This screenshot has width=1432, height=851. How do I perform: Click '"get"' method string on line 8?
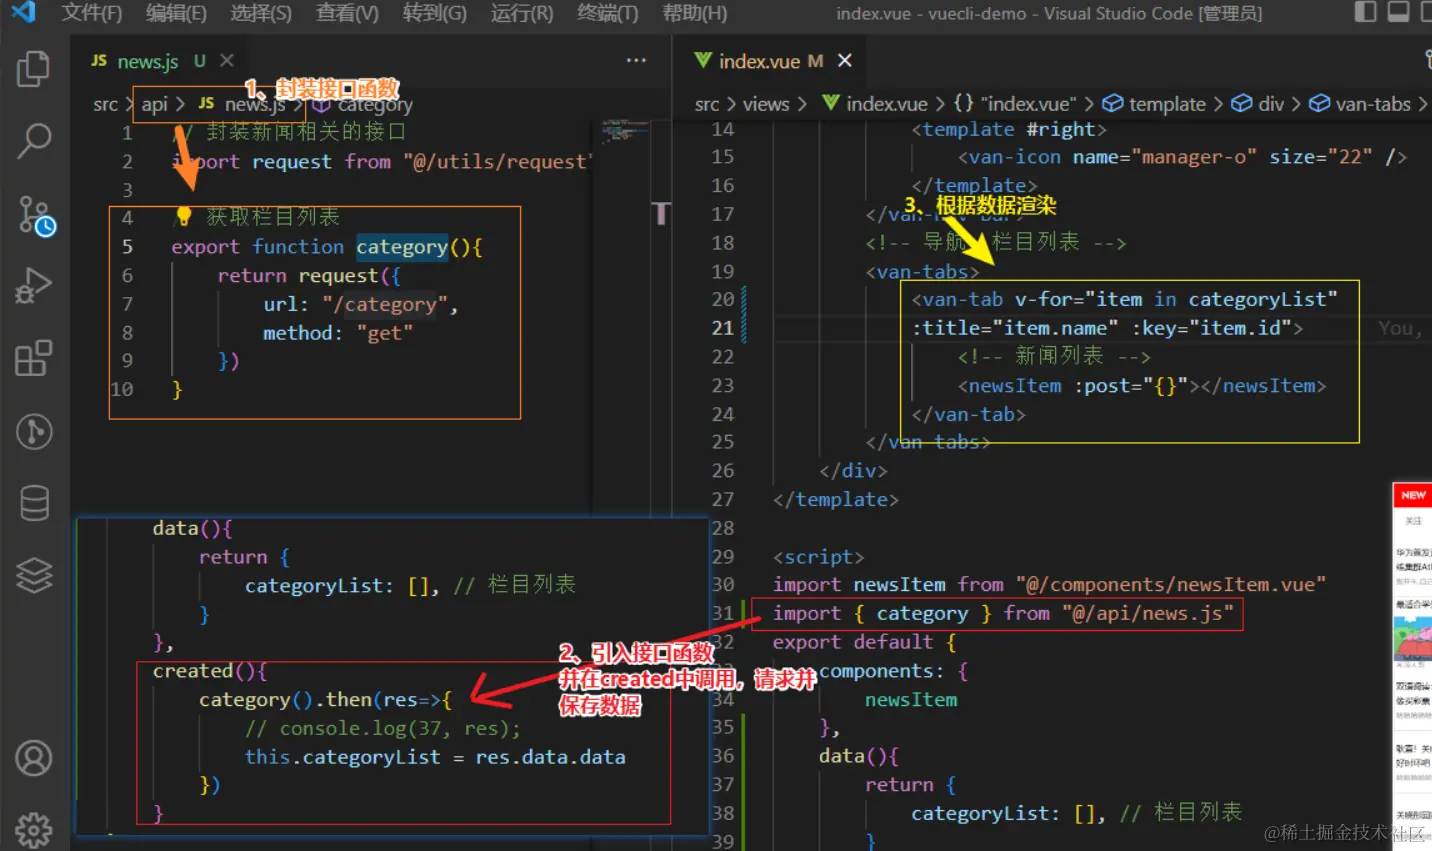pyautogui.click(x=385, y=333)
